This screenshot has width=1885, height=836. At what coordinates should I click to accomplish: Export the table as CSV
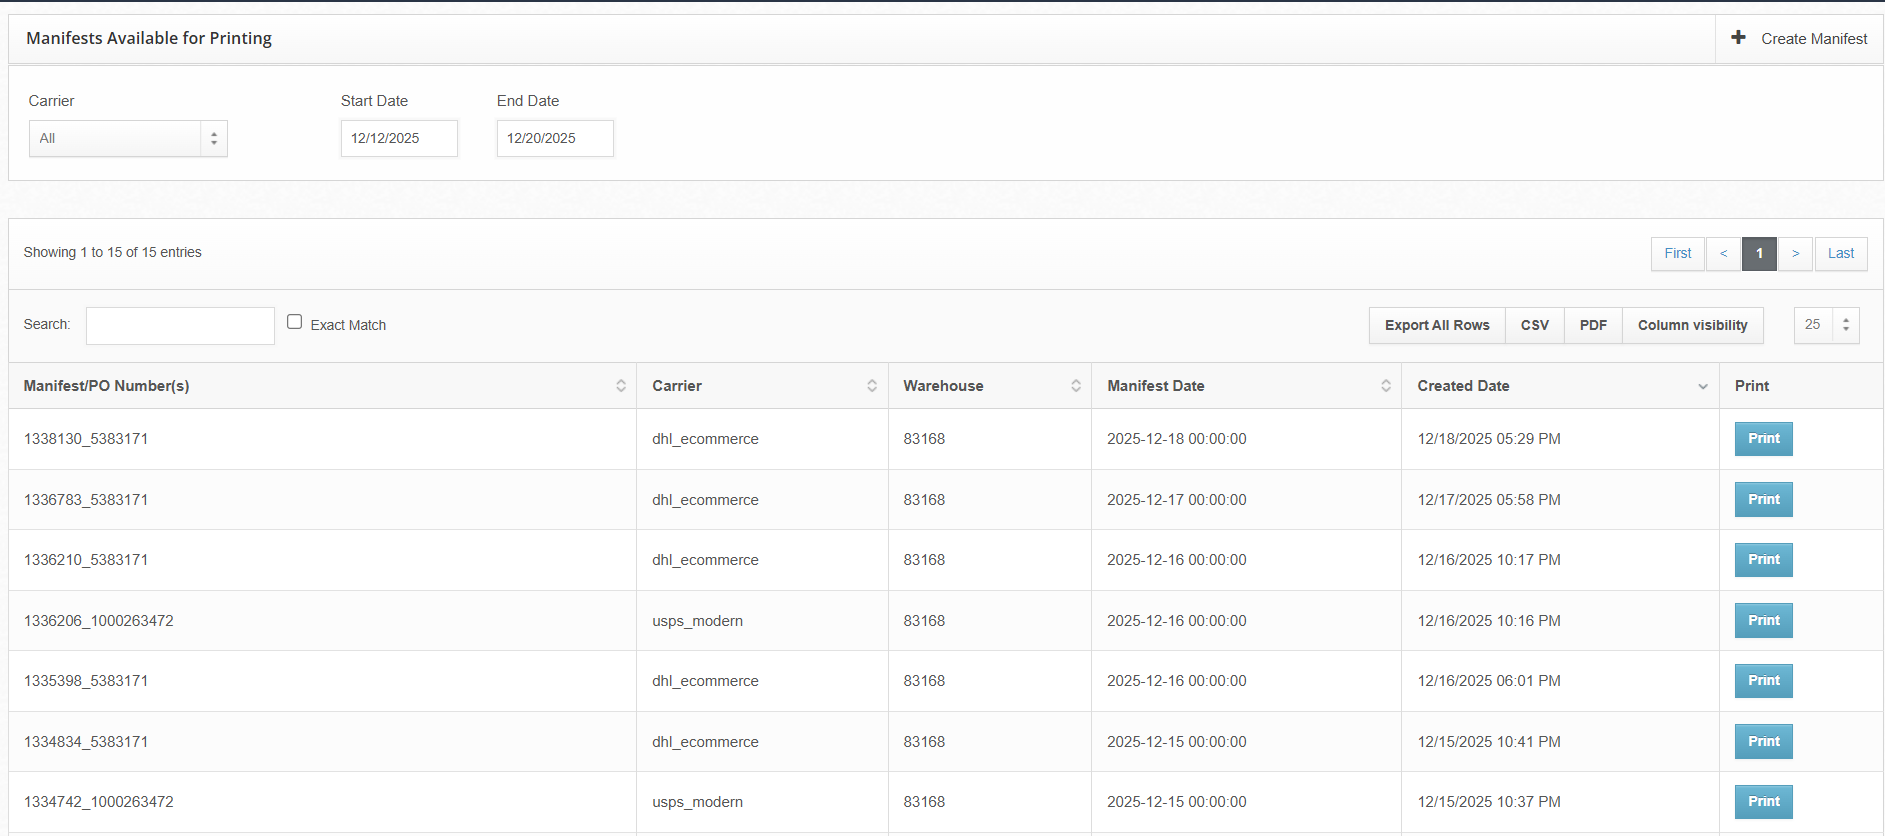[1534, 326]
